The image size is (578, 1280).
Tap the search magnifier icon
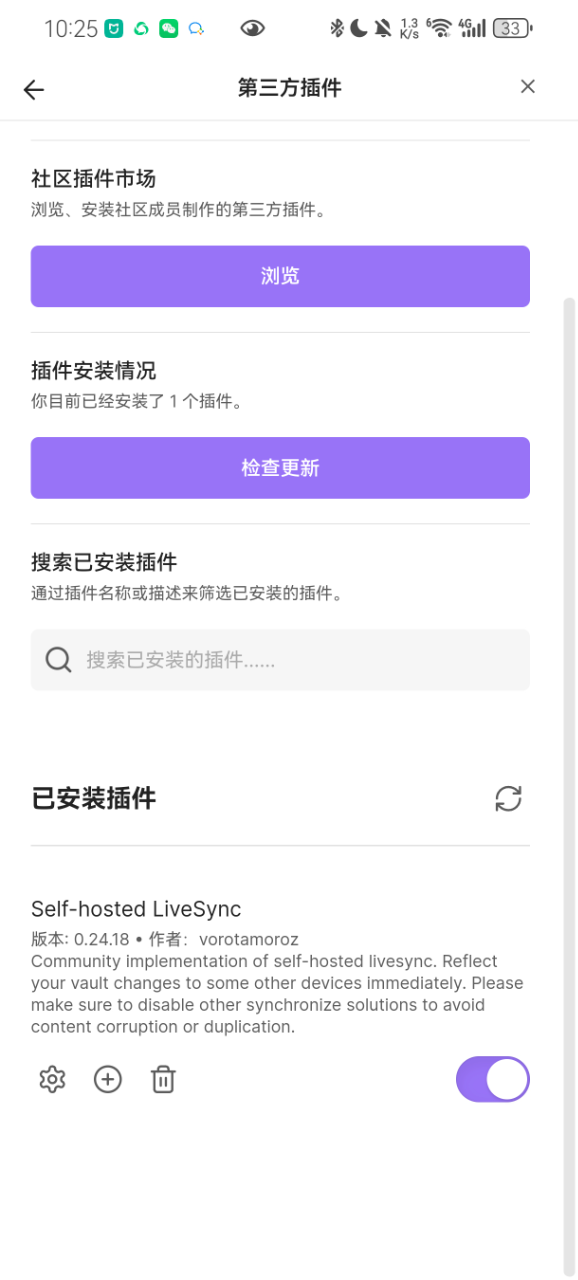click(x=59, y=660)
